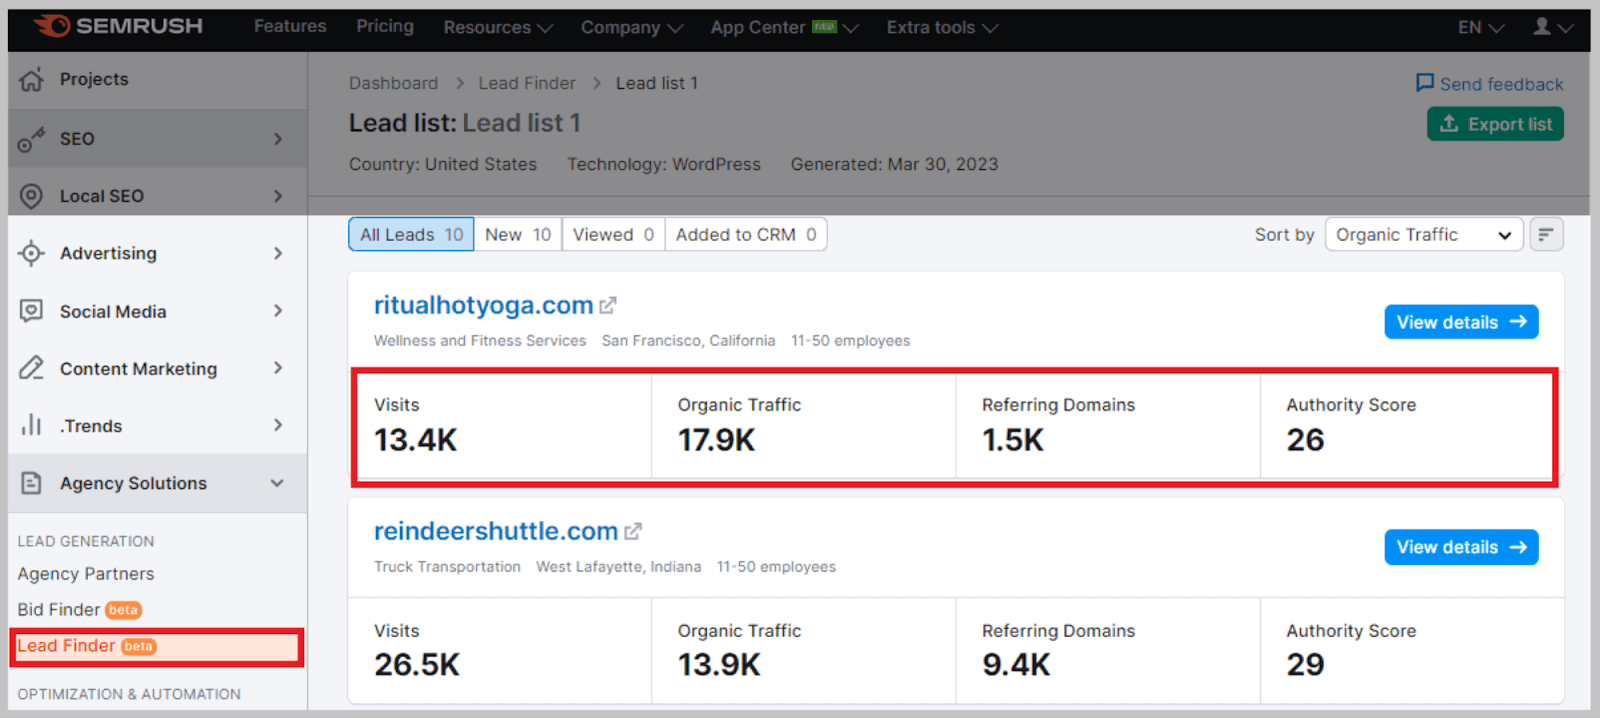The width and height of the screenshot is (1600, 718).
Task: Click the sort order icon button
Action: (x=1546, y=234)
